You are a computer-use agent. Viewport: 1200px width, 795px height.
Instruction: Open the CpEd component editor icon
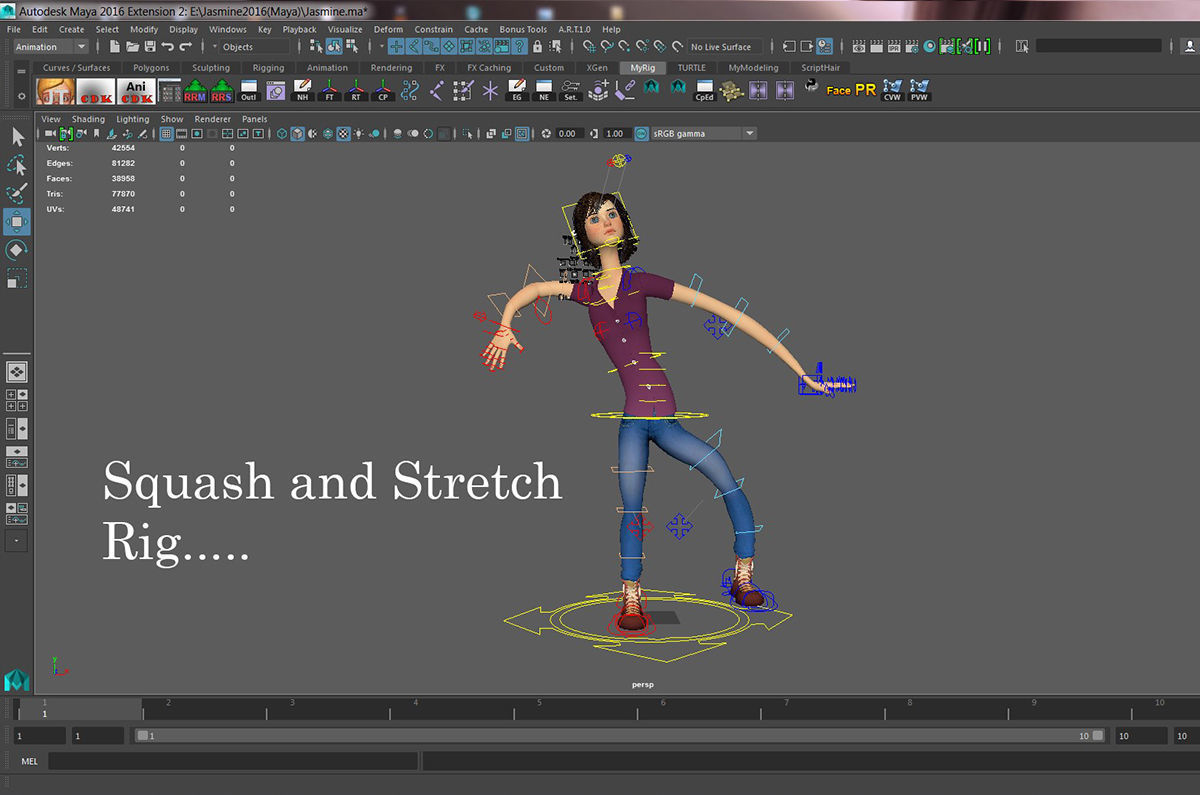704,91
